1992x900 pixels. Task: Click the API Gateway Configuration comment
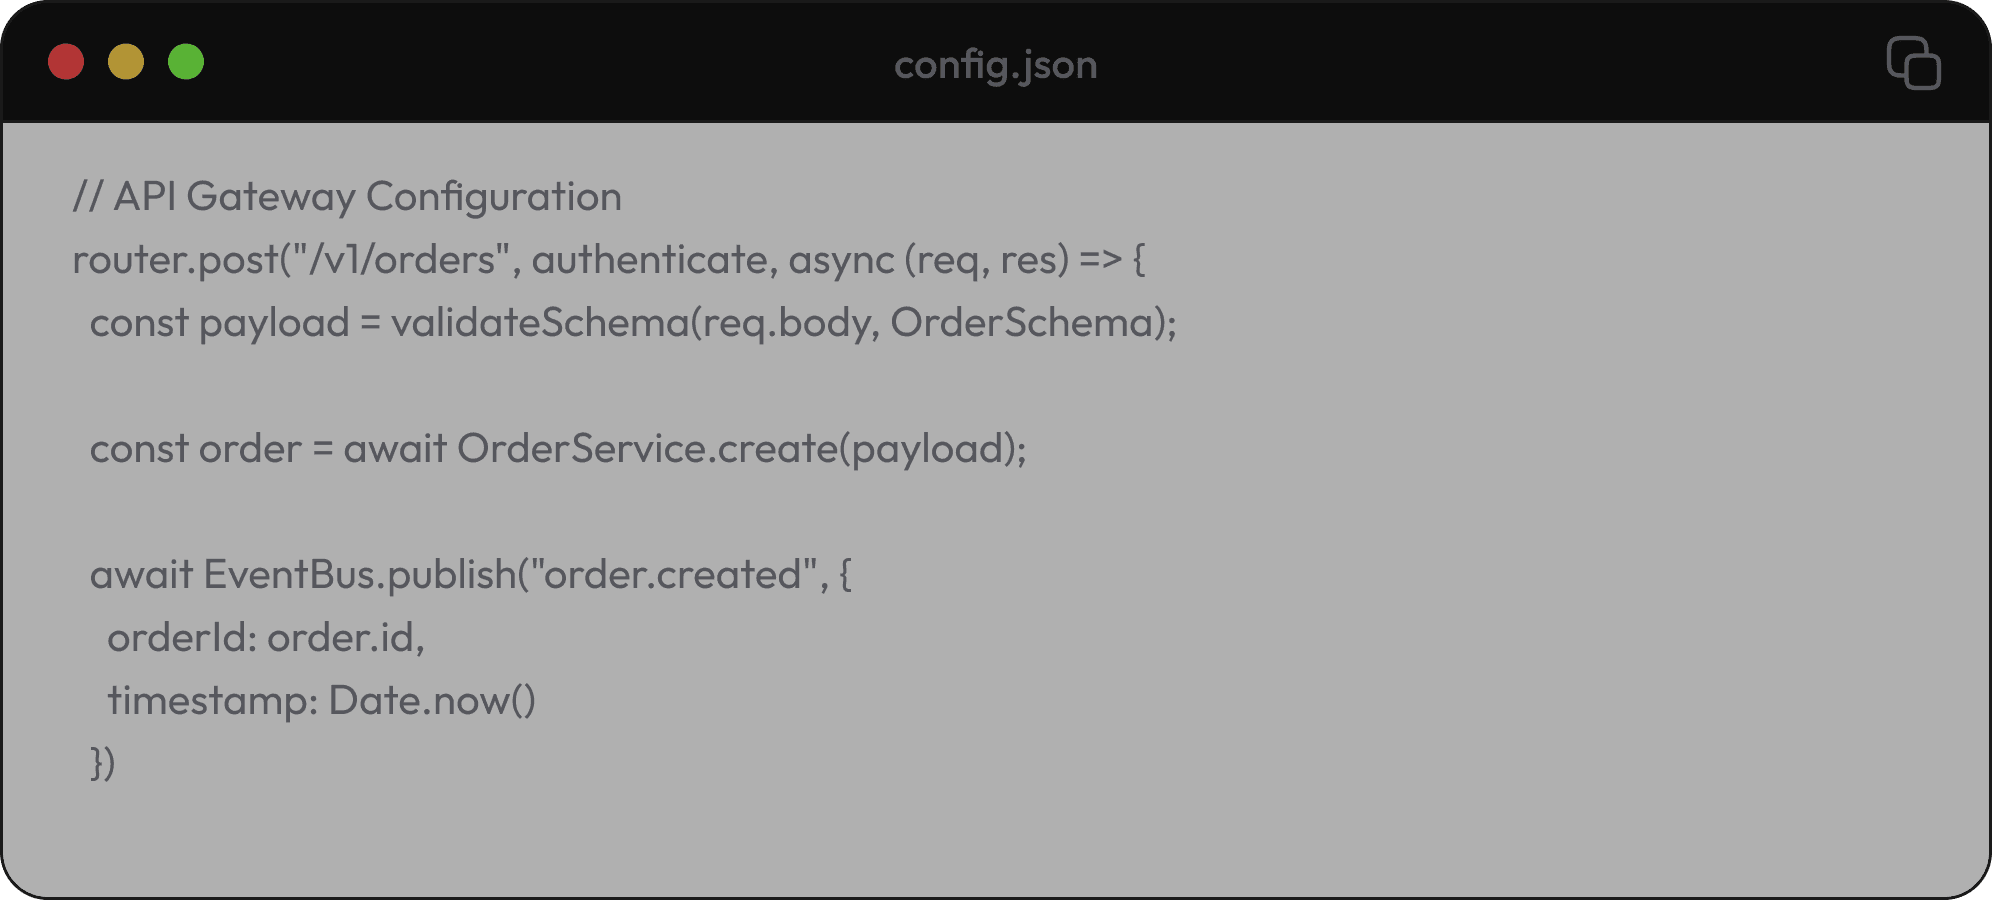[346, 197]
